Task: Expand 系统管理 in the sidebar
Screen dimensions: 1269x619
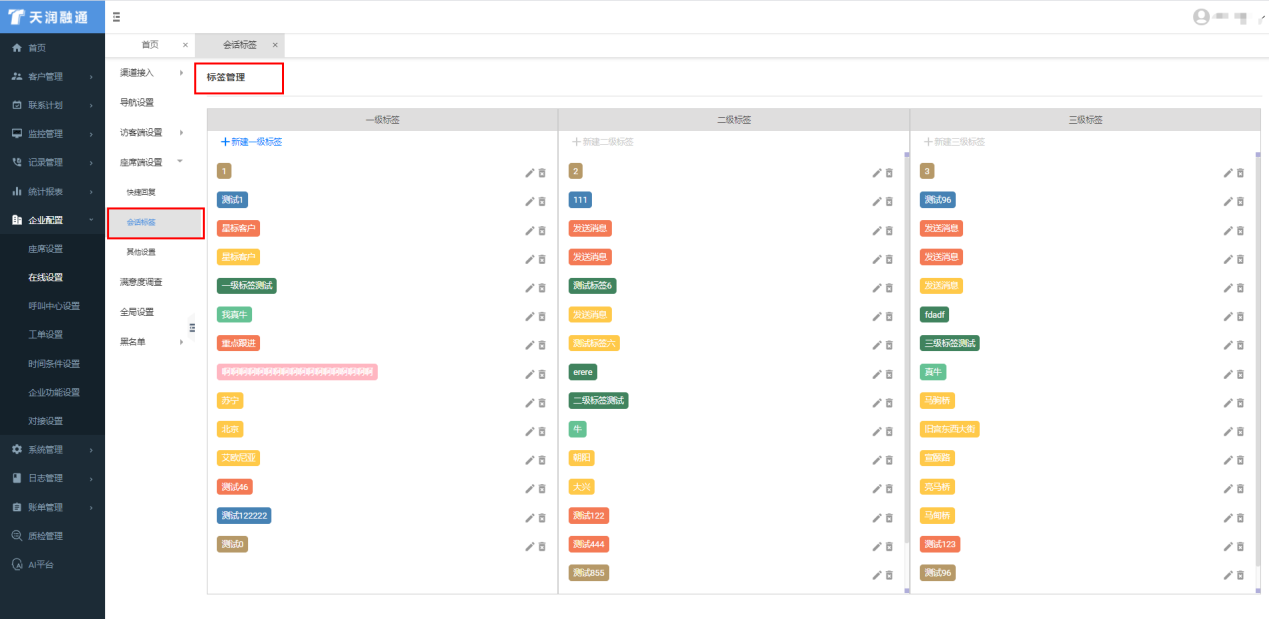Action: 52,450
